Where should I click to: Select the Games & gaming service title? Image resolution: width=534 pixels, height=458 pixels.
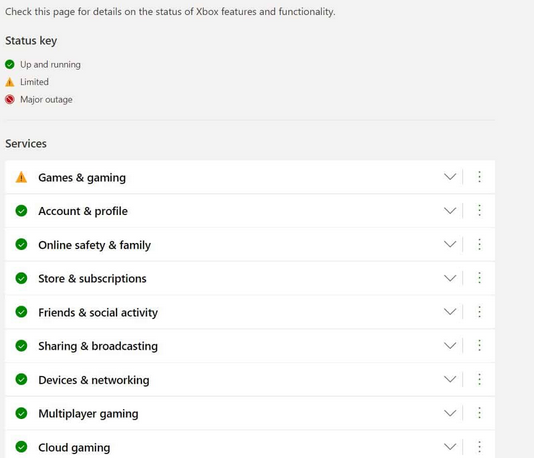pyautogui.click(x=82, y=177)
